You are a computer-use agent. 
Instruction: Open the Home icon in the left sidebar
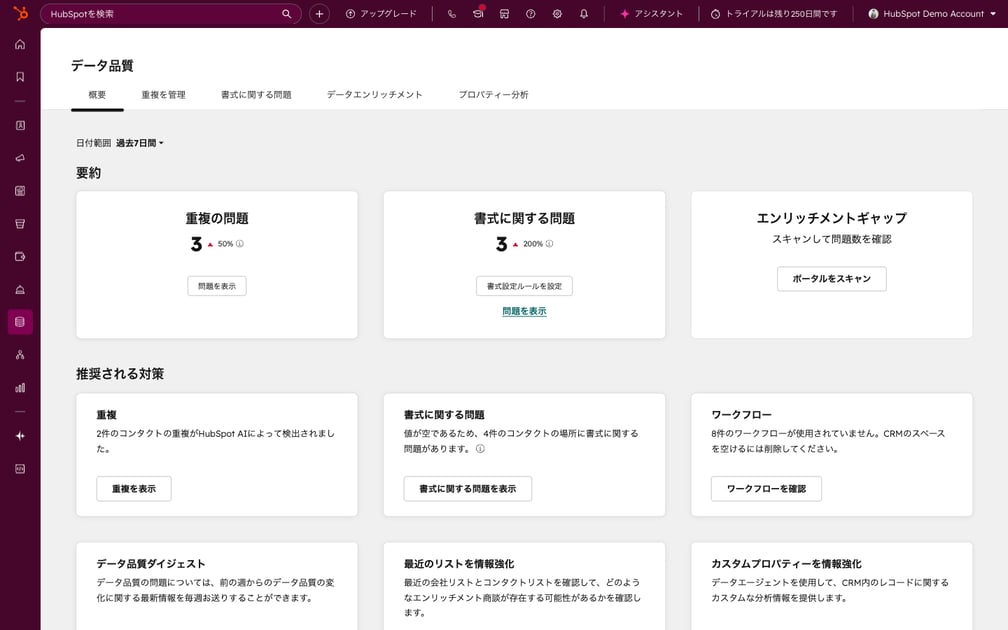click(19, 44)
